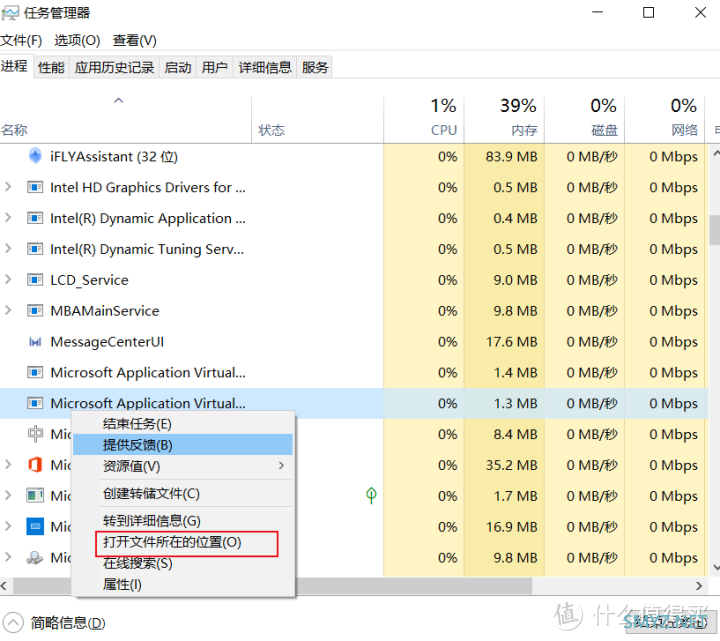Click icon of Microsoft Application Virtual 1.4 MB row
The image size is (720, 641).
click(x=35, y=372)
